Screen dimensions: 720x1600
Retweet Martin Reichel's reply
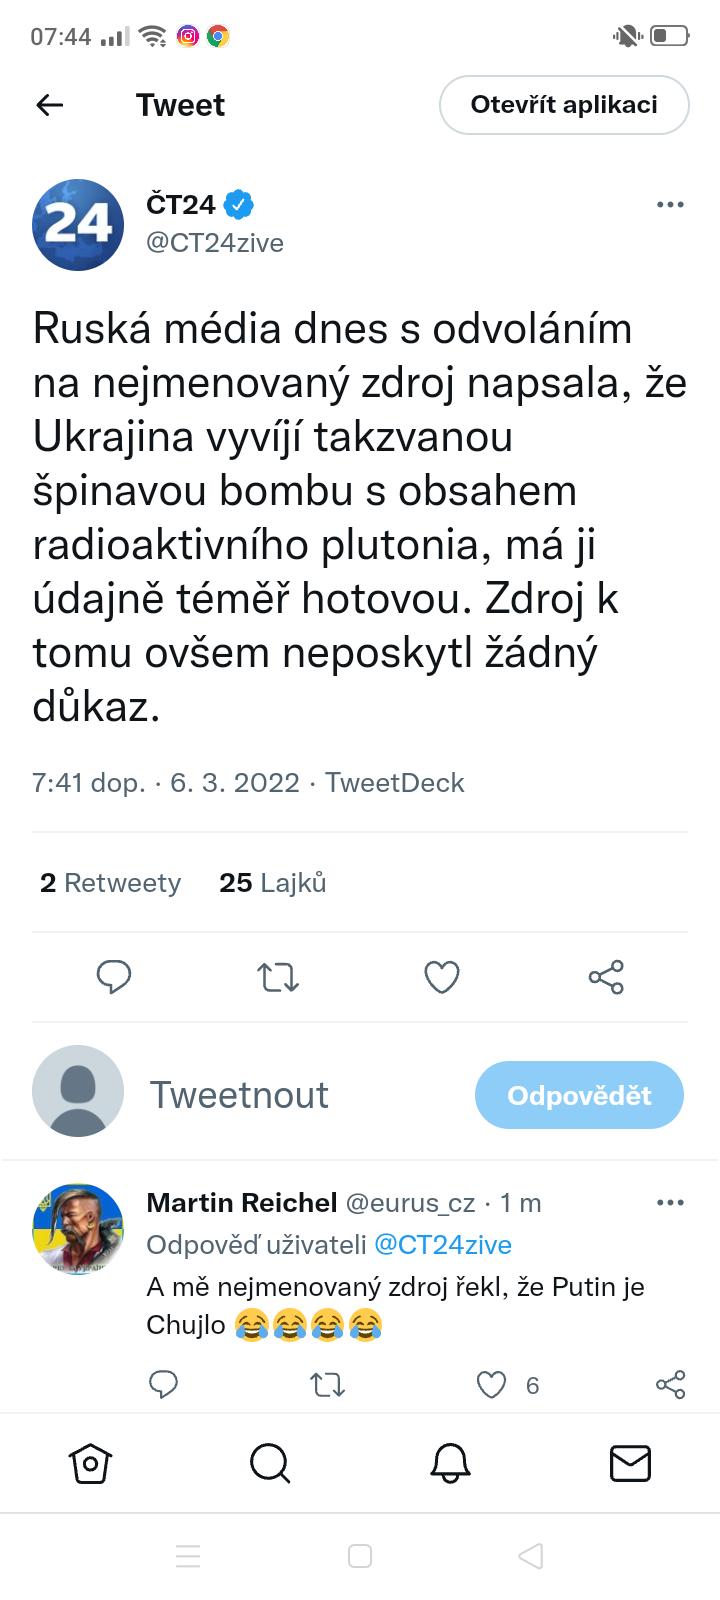tap(328, 1385)
